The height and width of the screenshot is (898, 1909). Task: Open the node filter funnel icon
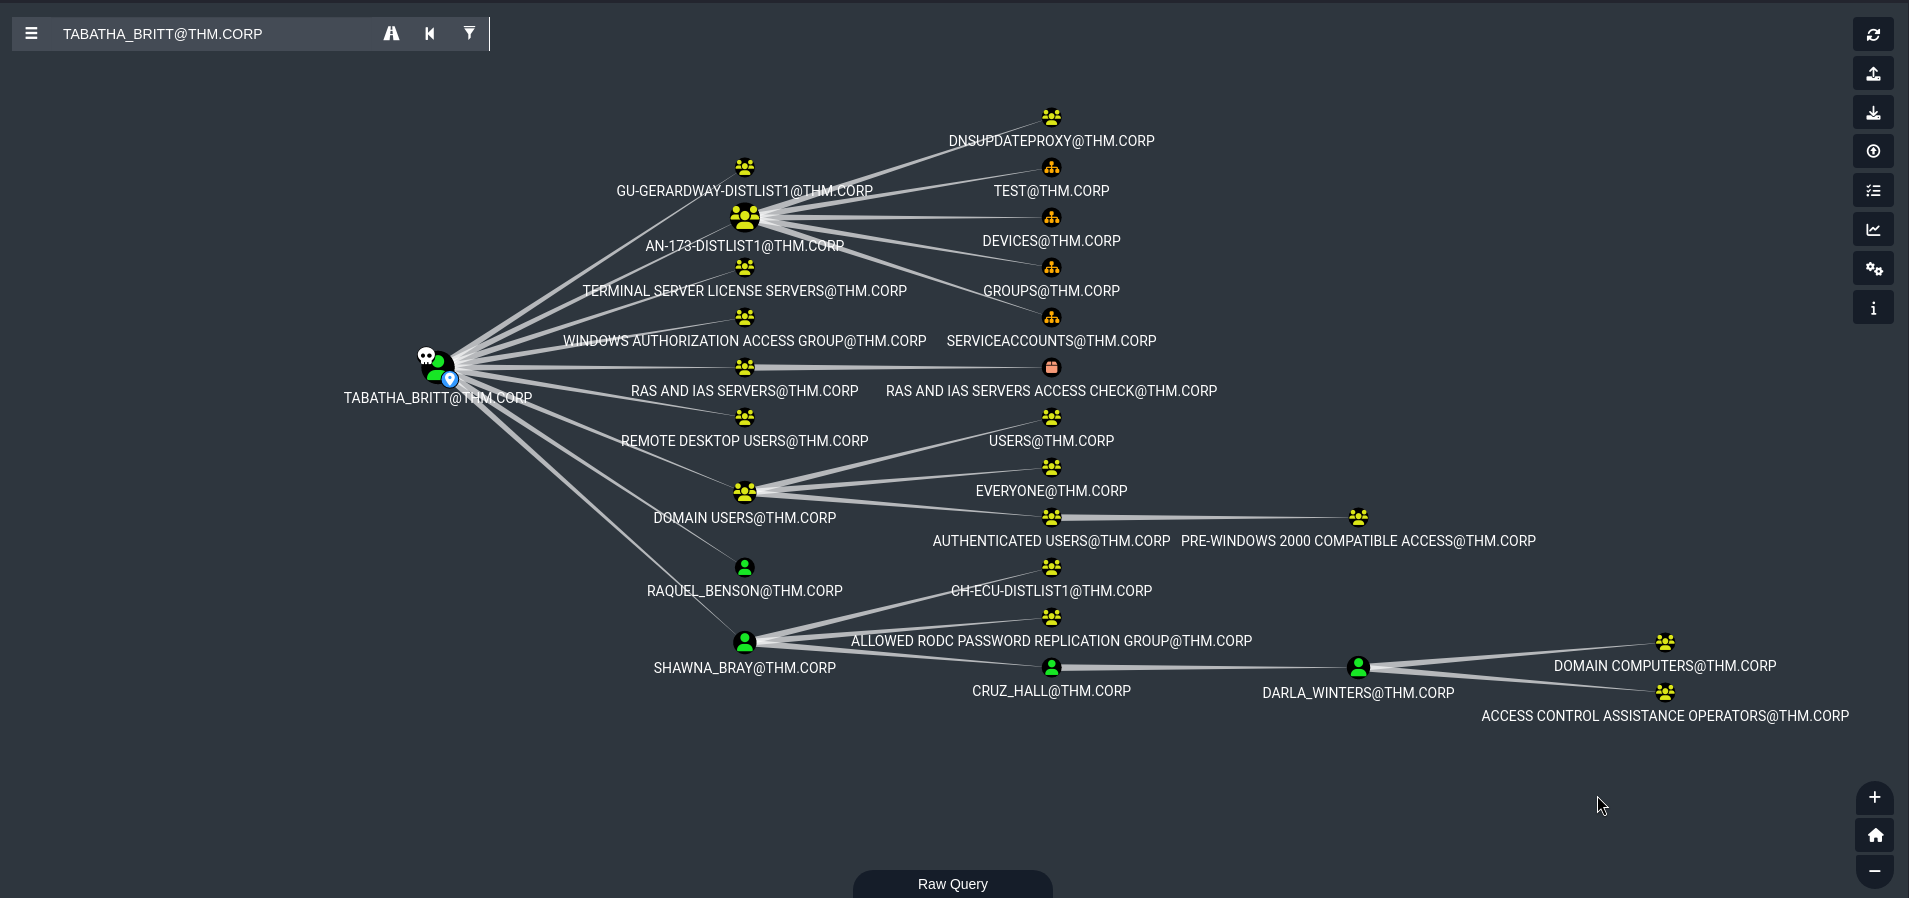469,34
